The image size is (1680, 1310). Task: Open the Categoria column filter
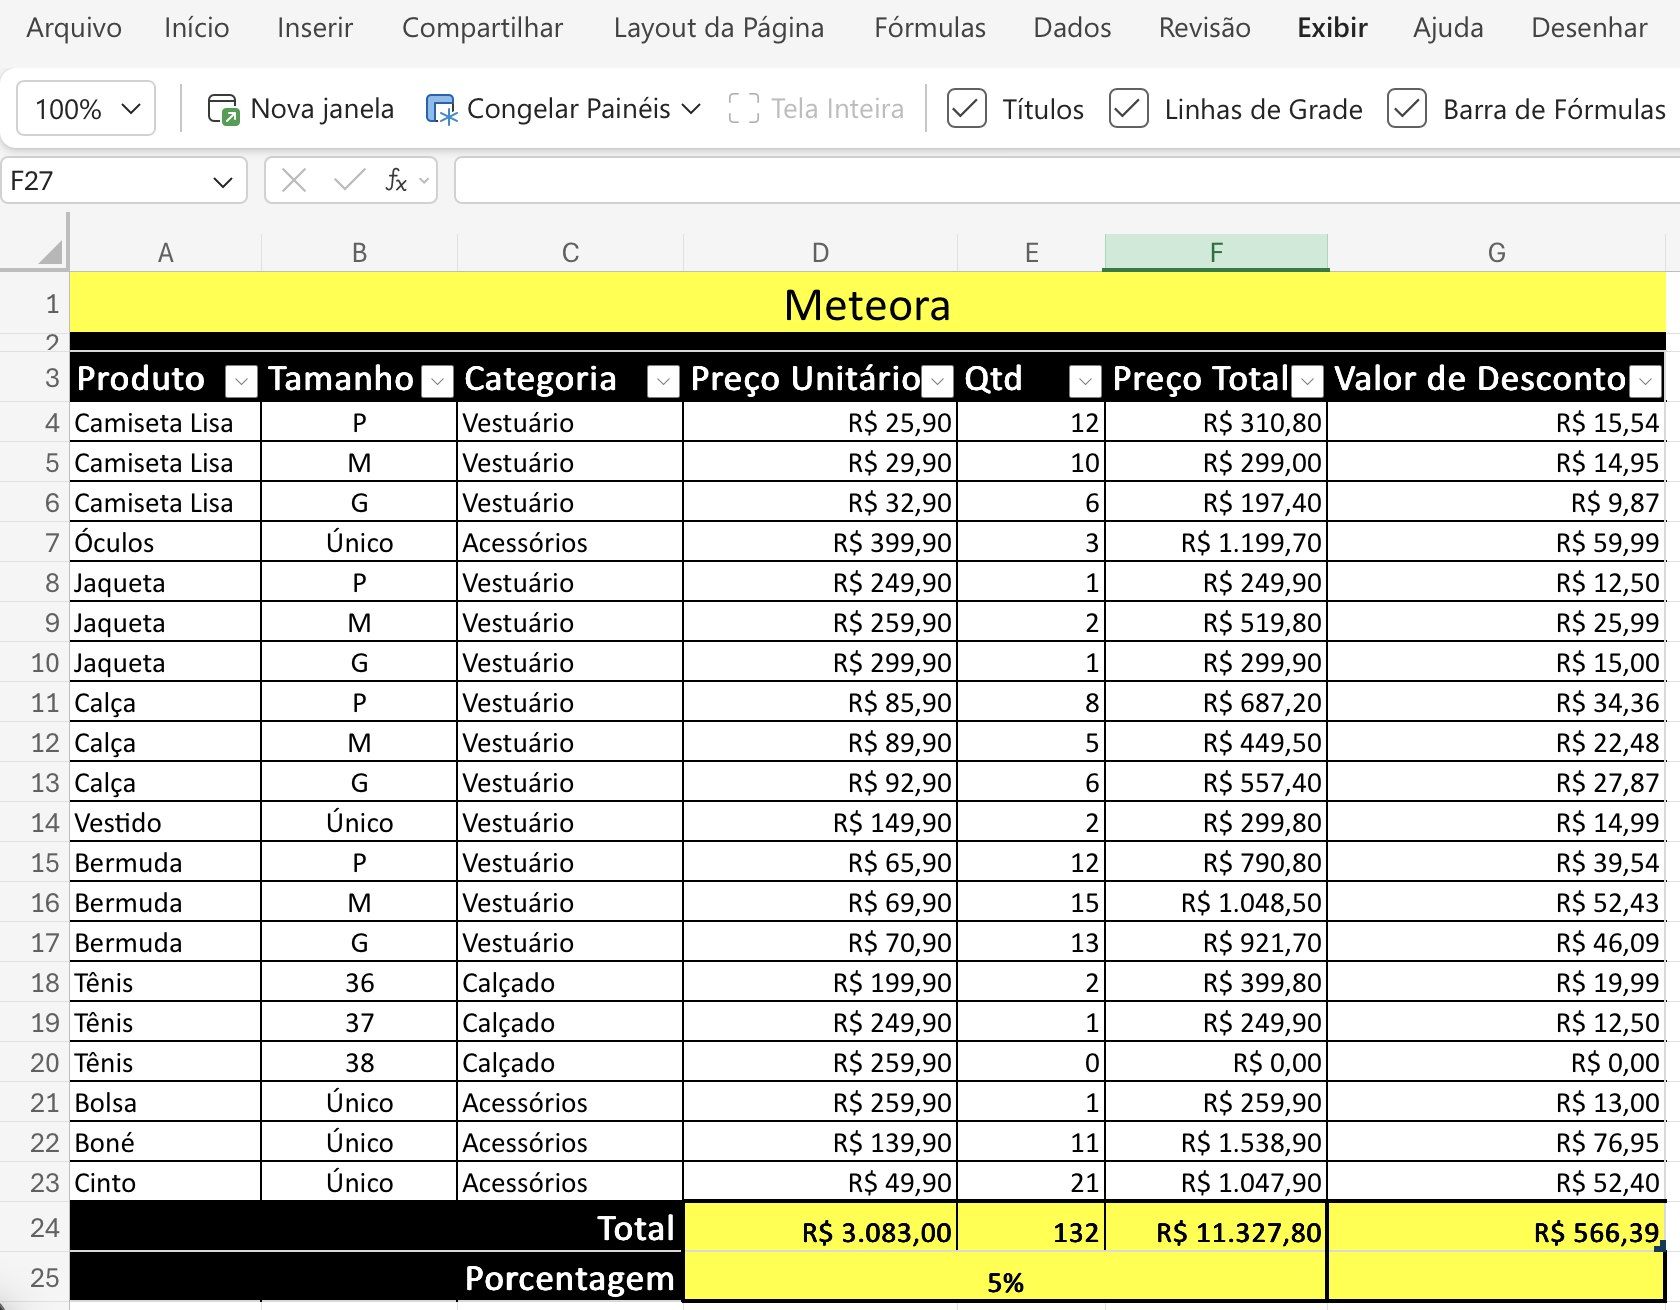(663, 381)
